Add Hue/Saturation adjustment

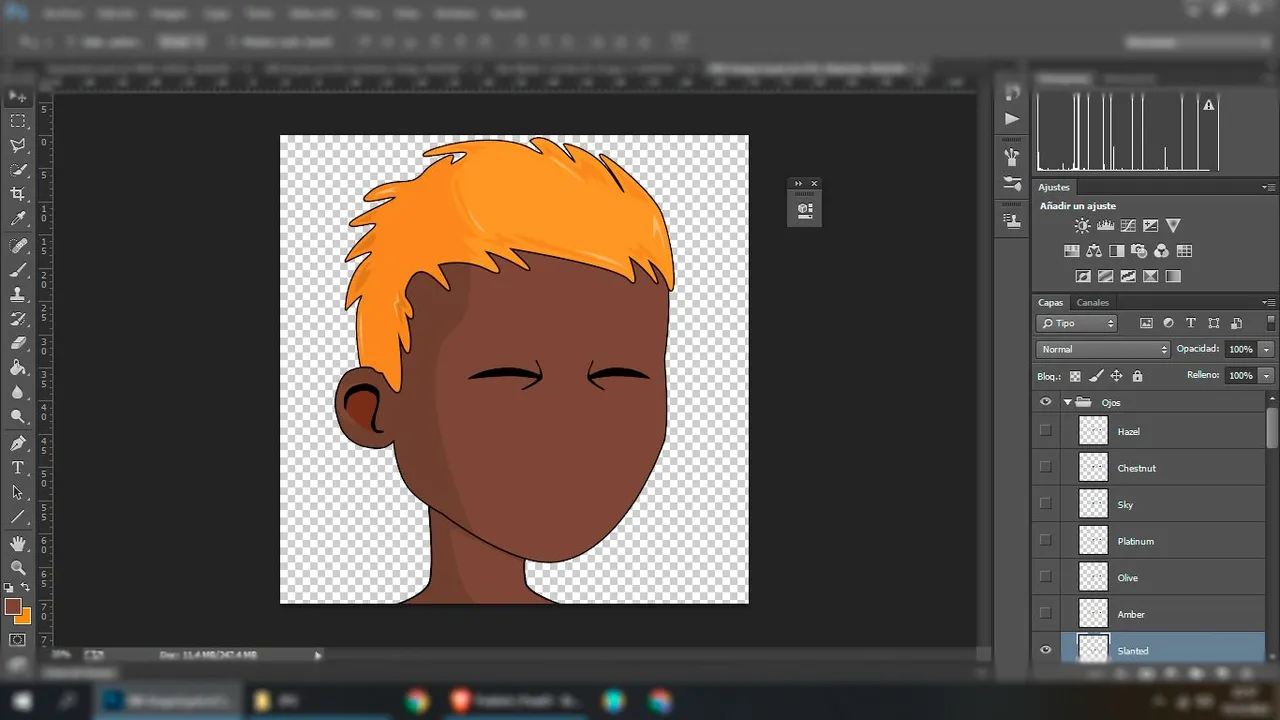[1071, 251]
